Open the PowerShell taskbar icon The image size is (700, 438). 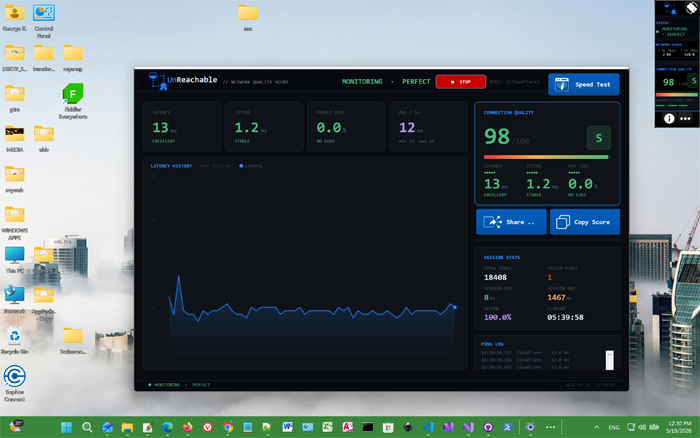click(508, 427)
